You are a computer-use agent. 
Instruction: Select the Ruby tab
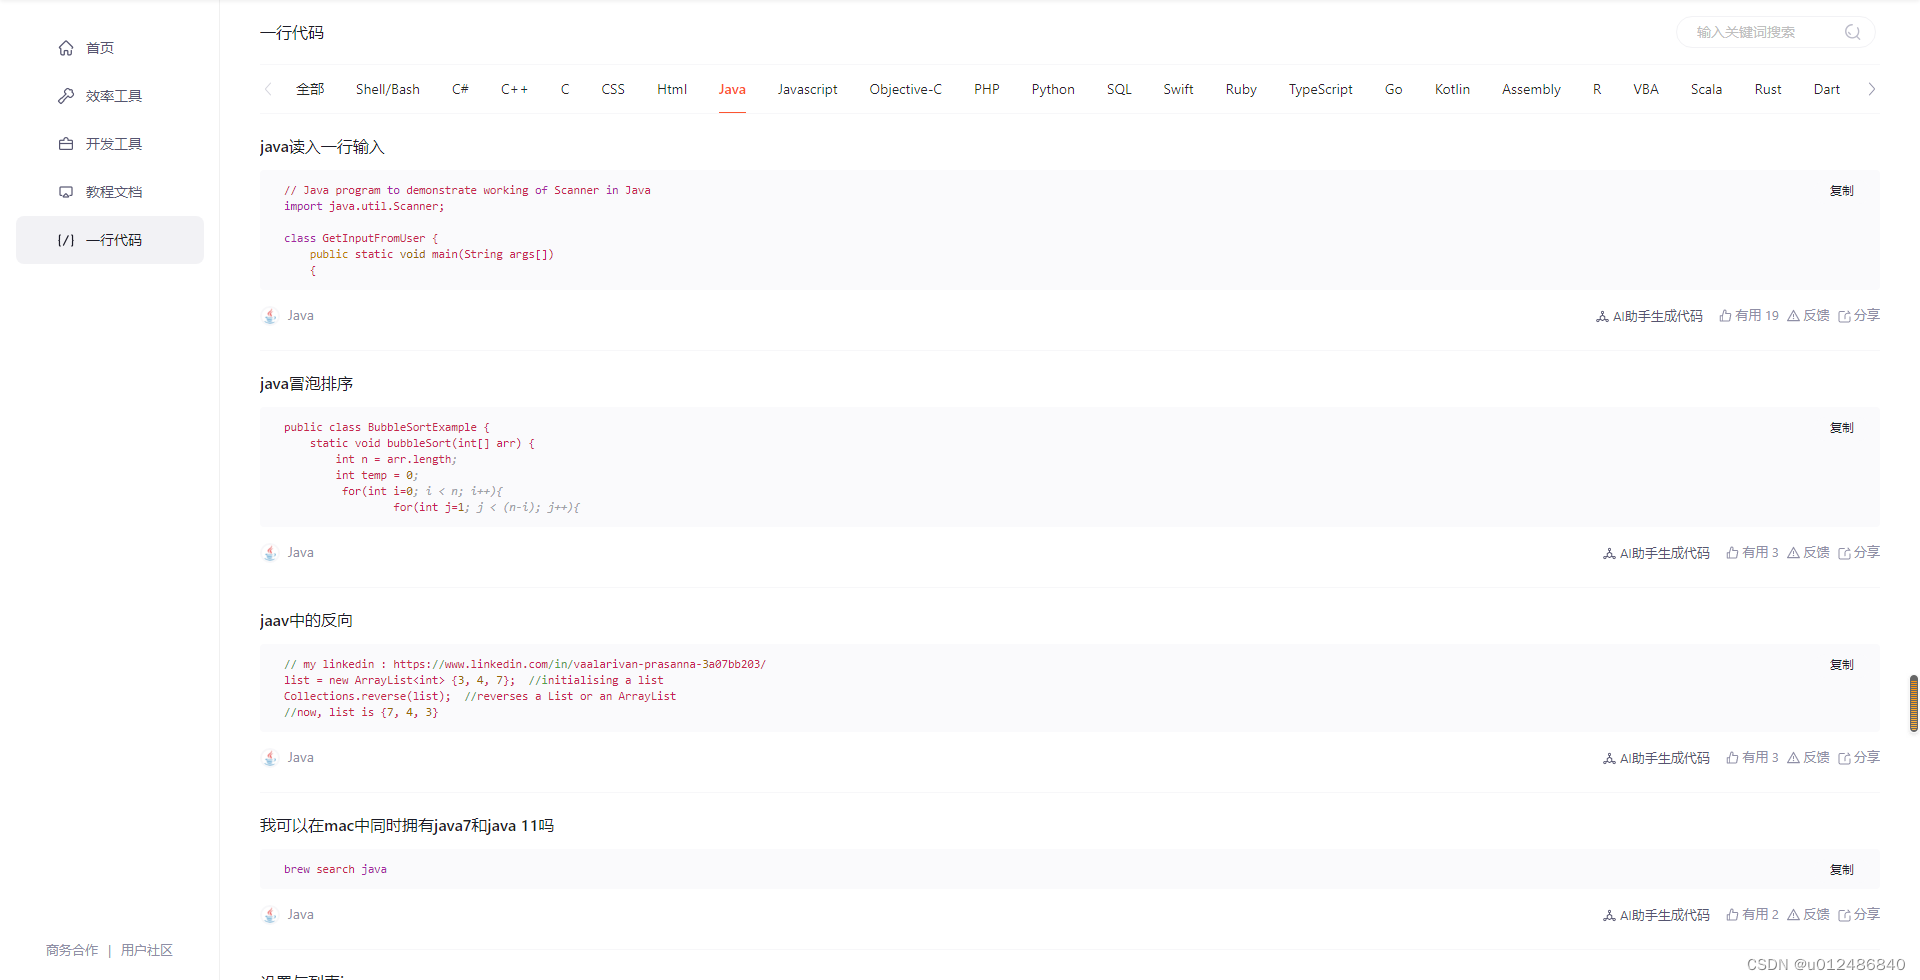tap(1241, 89)
